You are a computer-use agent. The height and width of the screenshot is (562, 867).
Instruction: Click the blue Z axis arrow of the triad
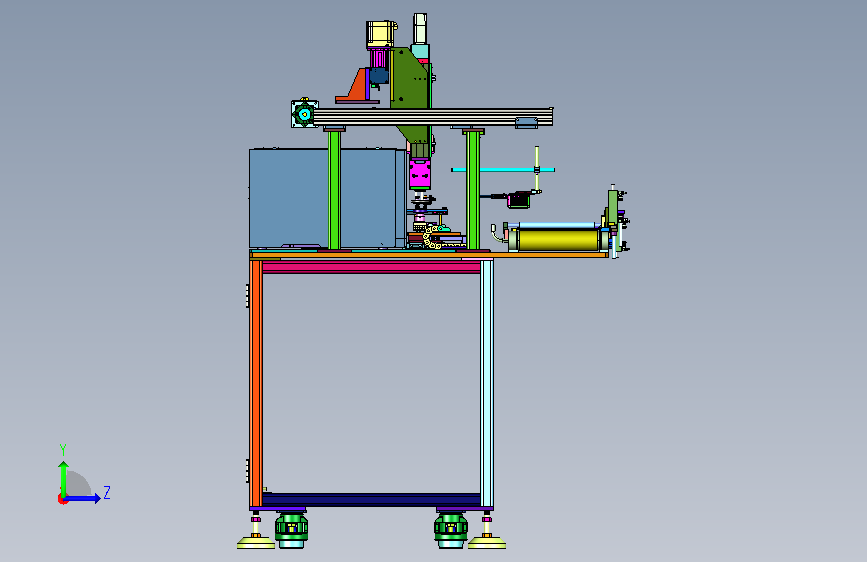coord(83,498)
